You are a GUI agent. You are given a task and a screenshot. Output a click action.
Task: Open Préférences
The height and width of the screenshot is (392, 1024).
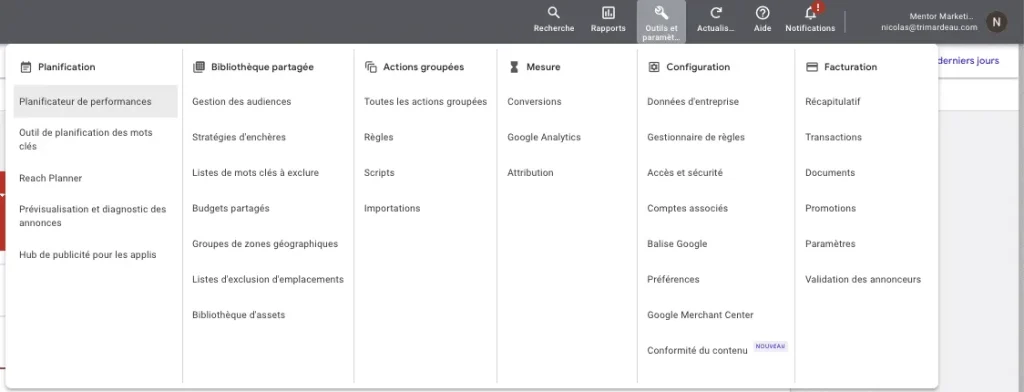[x=673, y=279]
